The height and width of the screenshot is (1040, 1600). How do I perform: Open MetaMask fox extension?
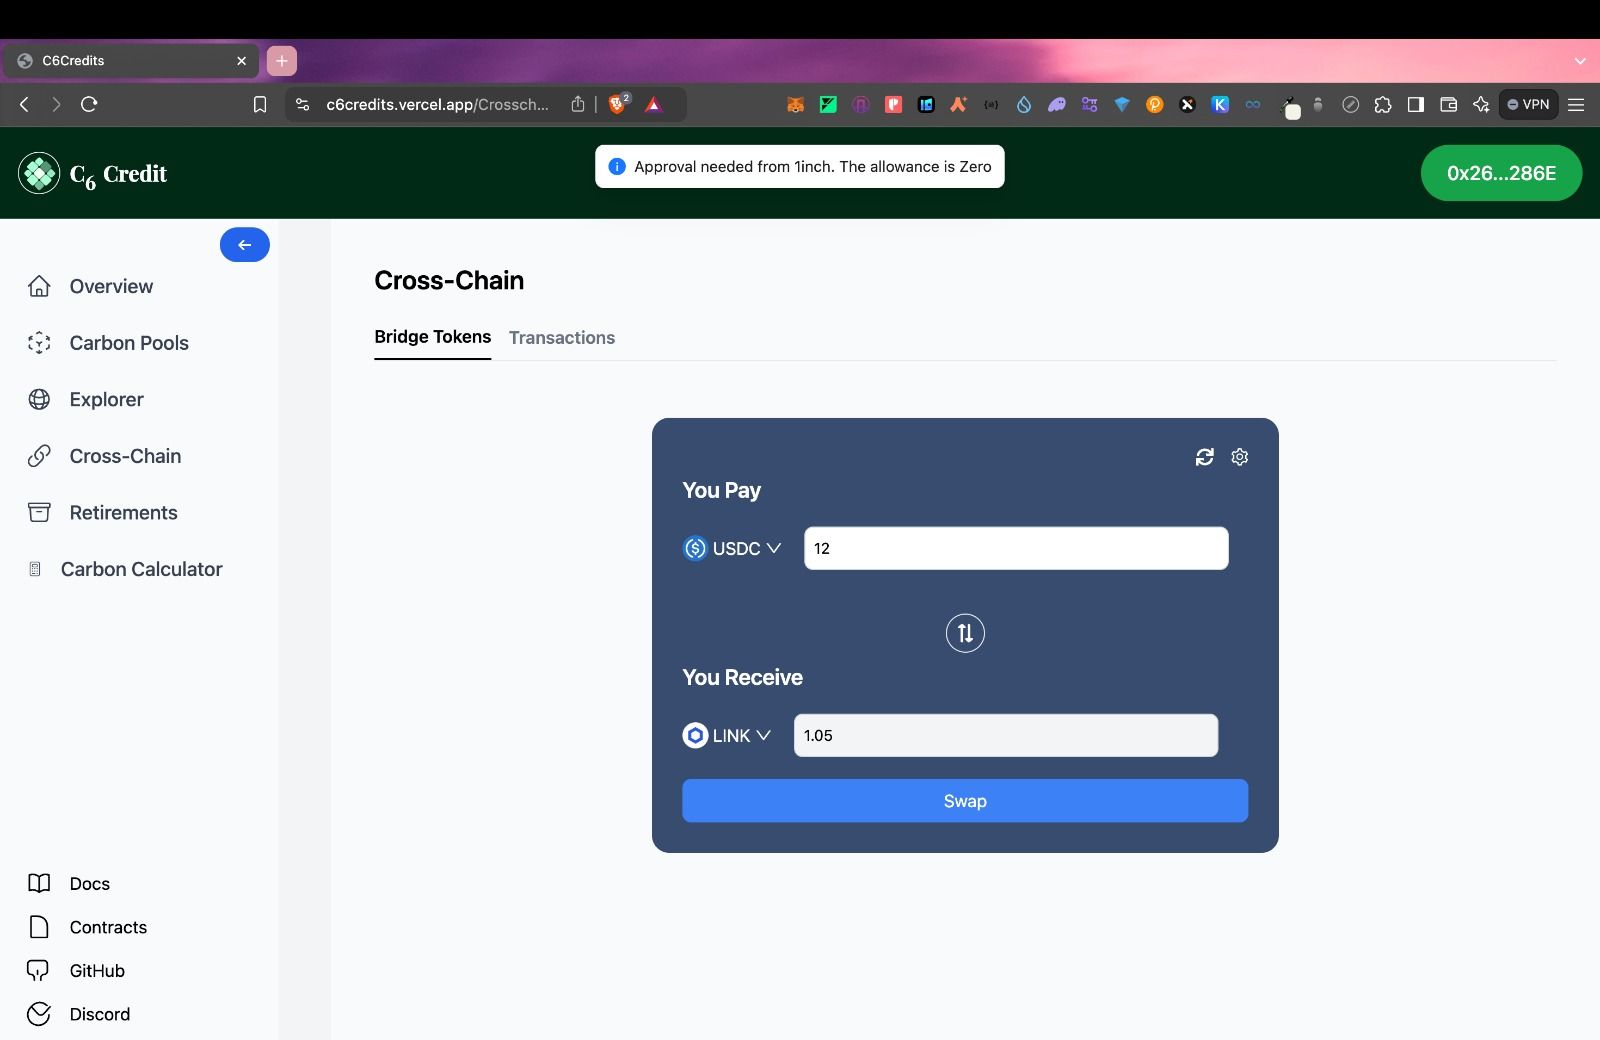click(795, 104)
